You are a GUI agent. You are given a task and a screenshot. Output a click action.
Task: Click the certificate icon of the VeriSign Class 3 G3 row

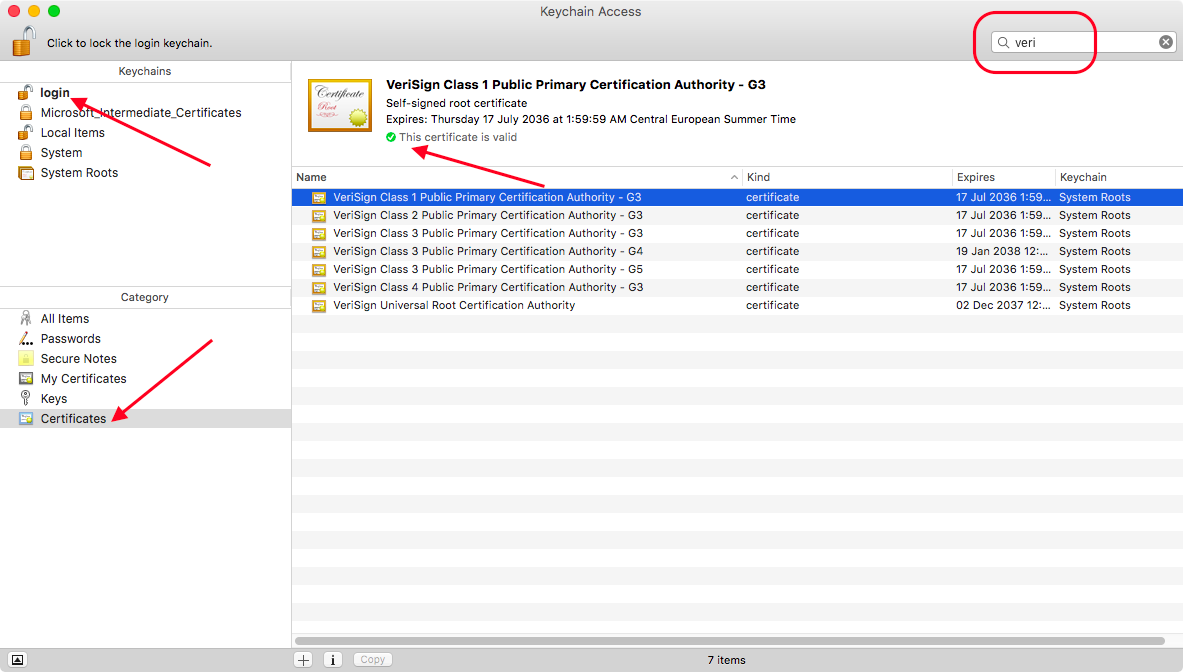tap(319, 234)
